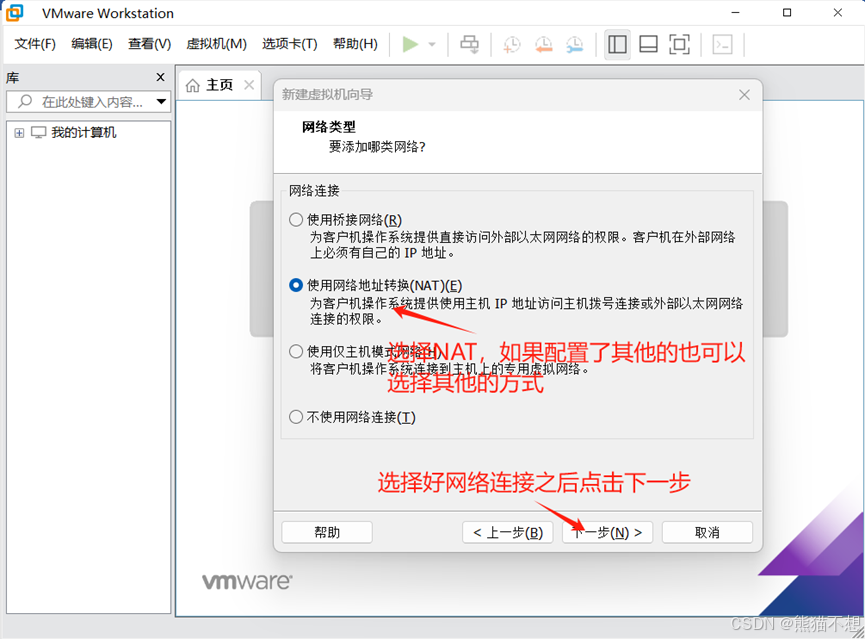Expand the 我的计算机 tree node
The image size is (865, 639).
(x=20, y=132)
